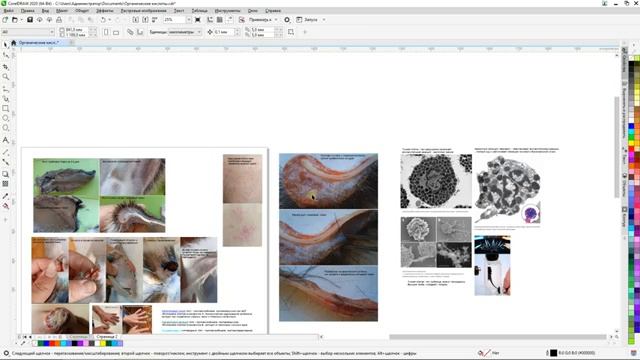
Task: Click the page width field
Action: 76,29
